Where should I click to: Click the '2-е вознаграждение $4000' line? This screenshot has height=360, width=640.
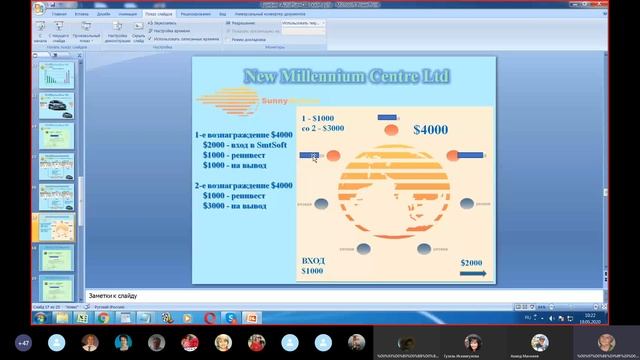click(x=244, y=185)
